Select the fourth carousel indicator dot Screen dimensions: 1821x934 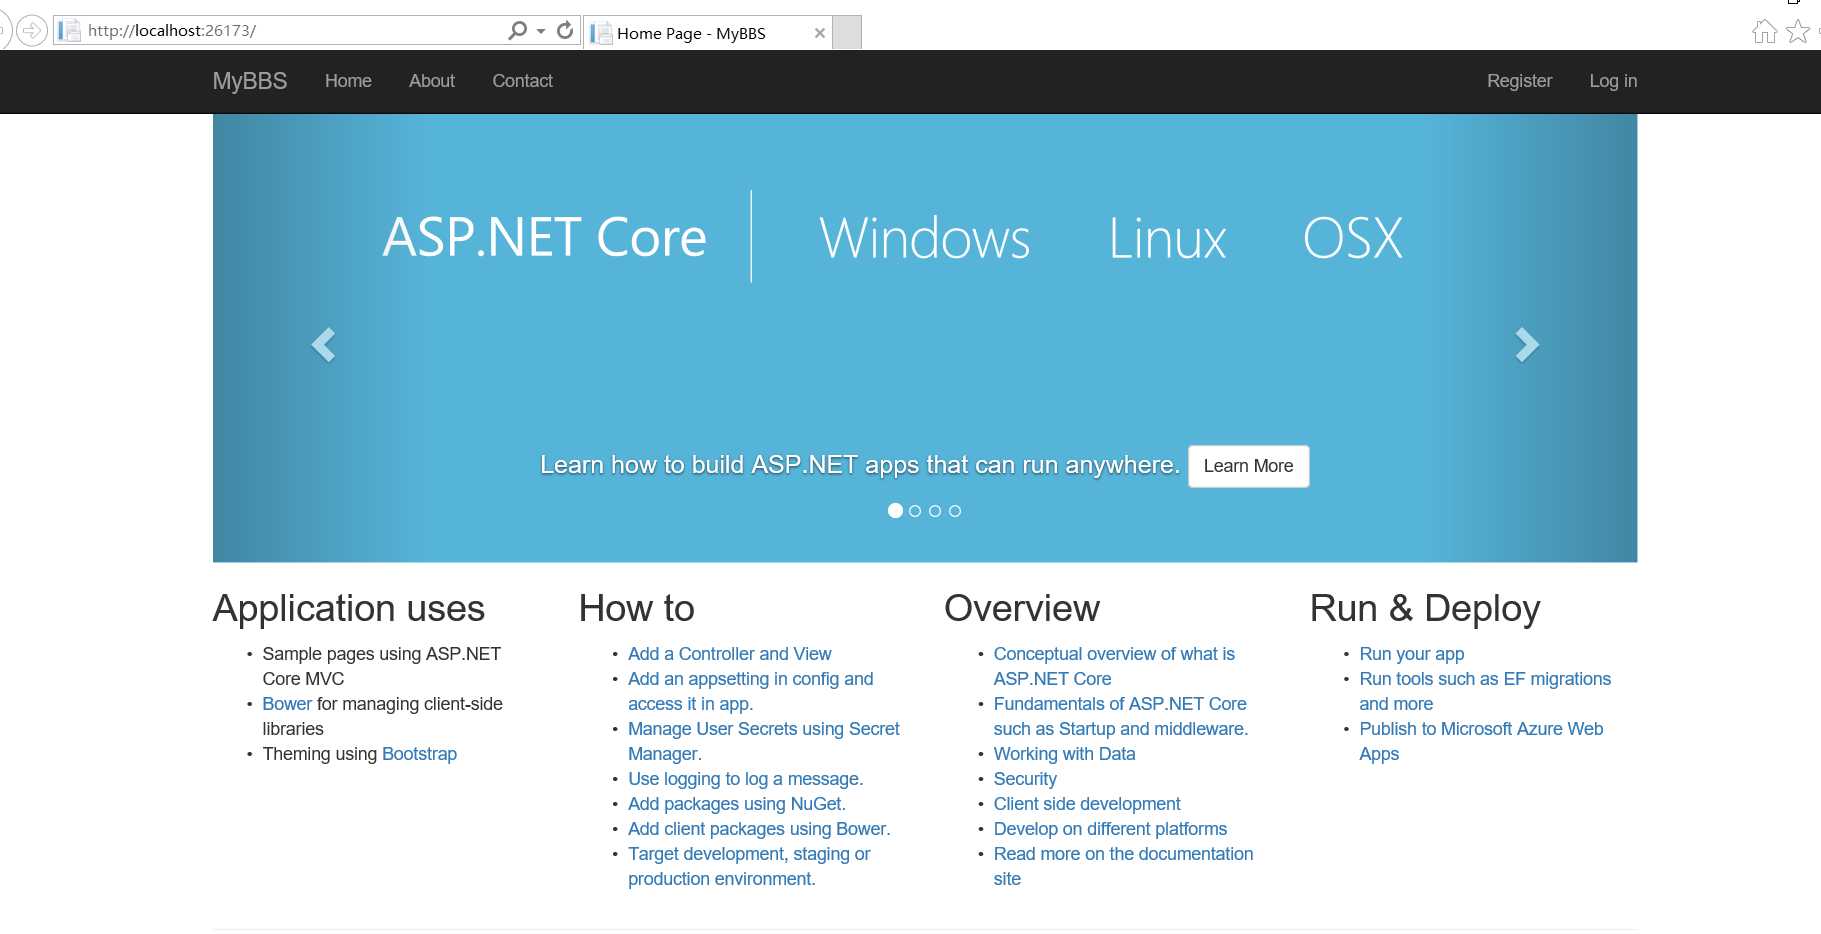(955, 511)
